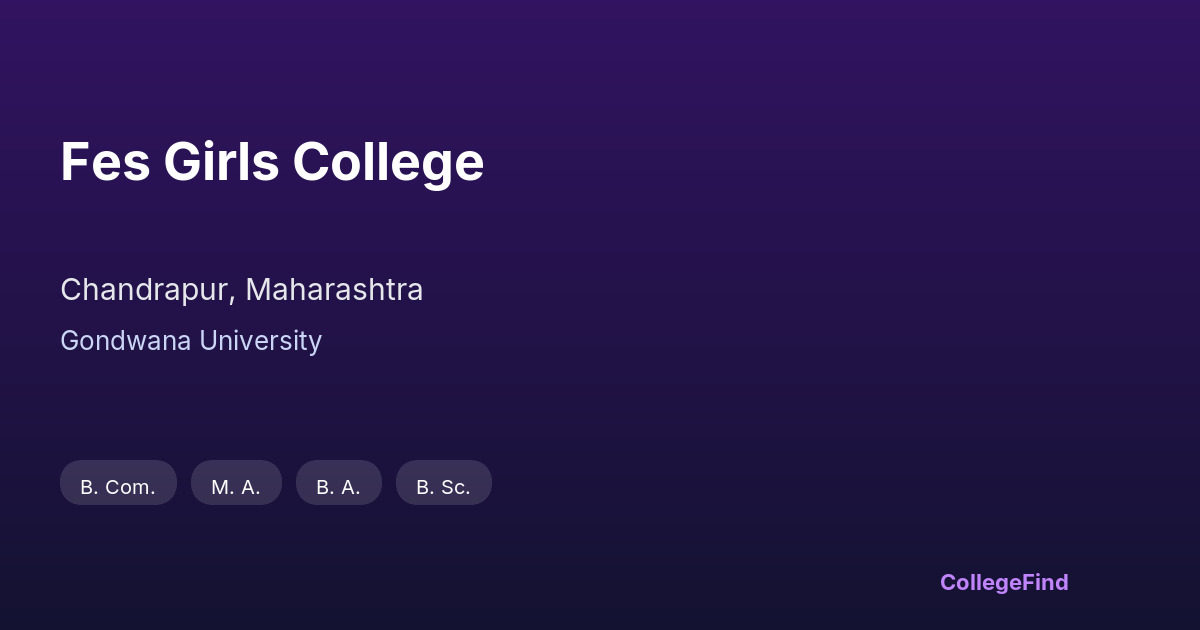Select the M. A. course pill
This screenshot has height=630, width=1200.
236,483
